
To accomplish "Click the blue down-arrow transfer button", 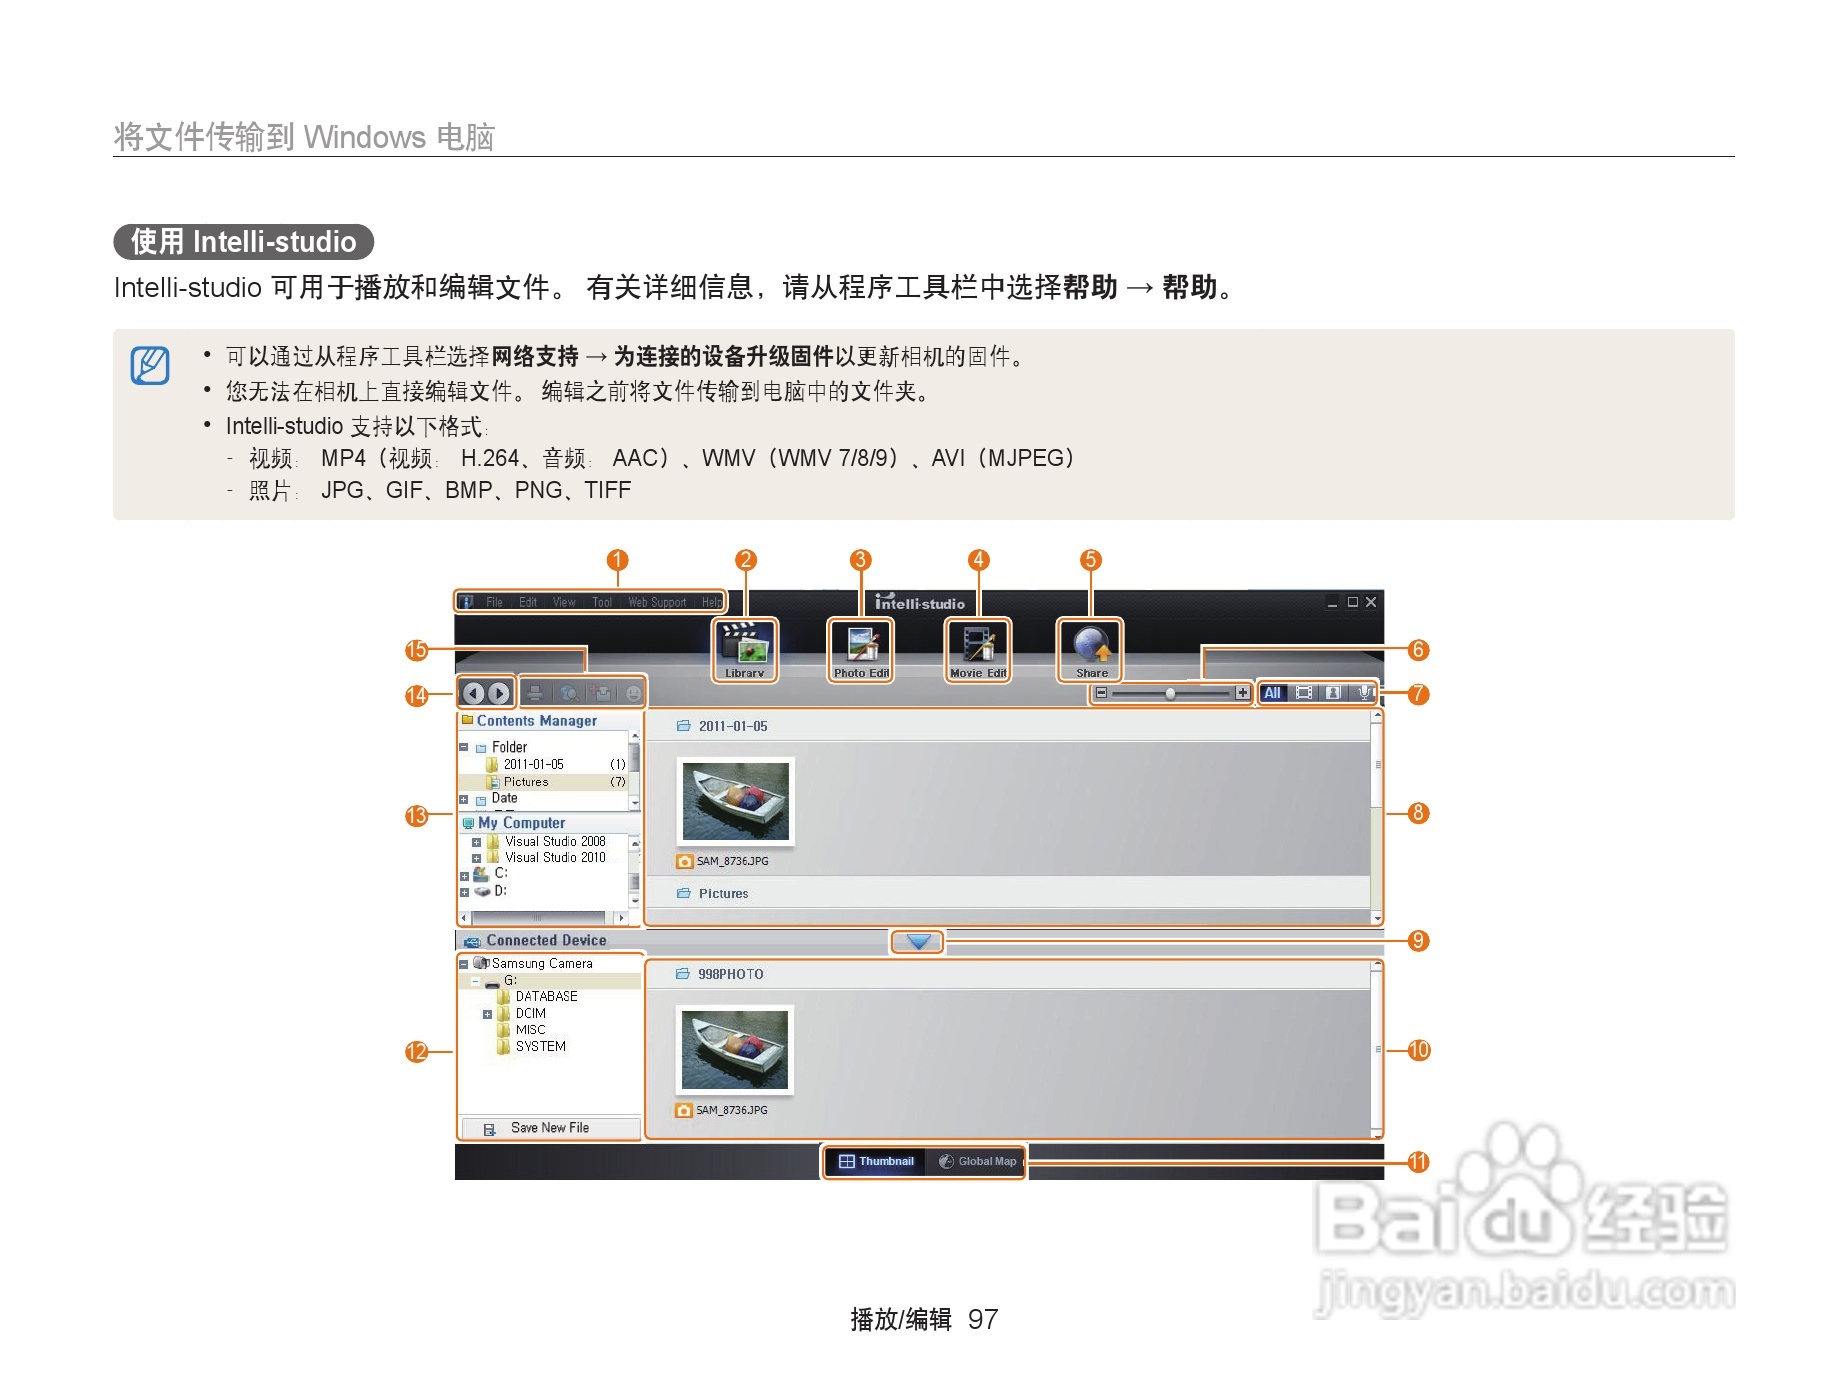I will click(918, 941).
